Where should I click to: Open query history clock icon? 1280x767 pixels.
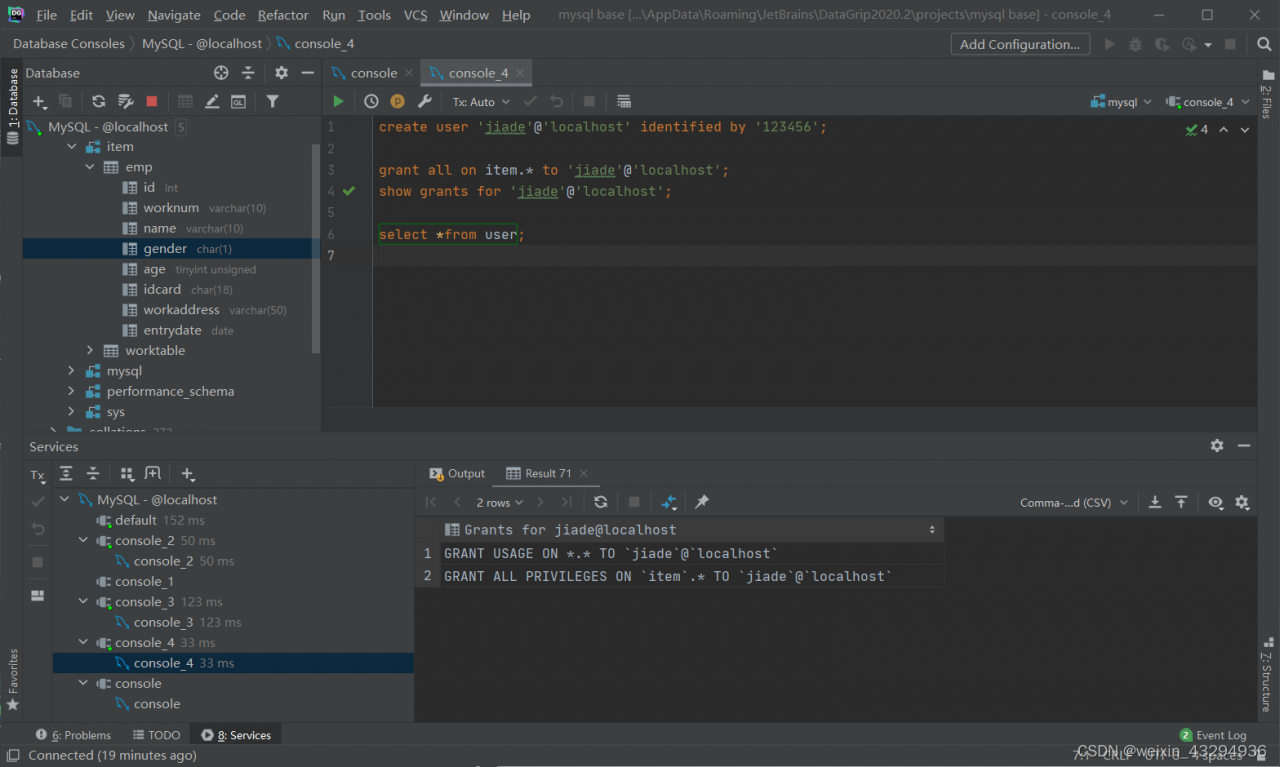pos(371,101)
